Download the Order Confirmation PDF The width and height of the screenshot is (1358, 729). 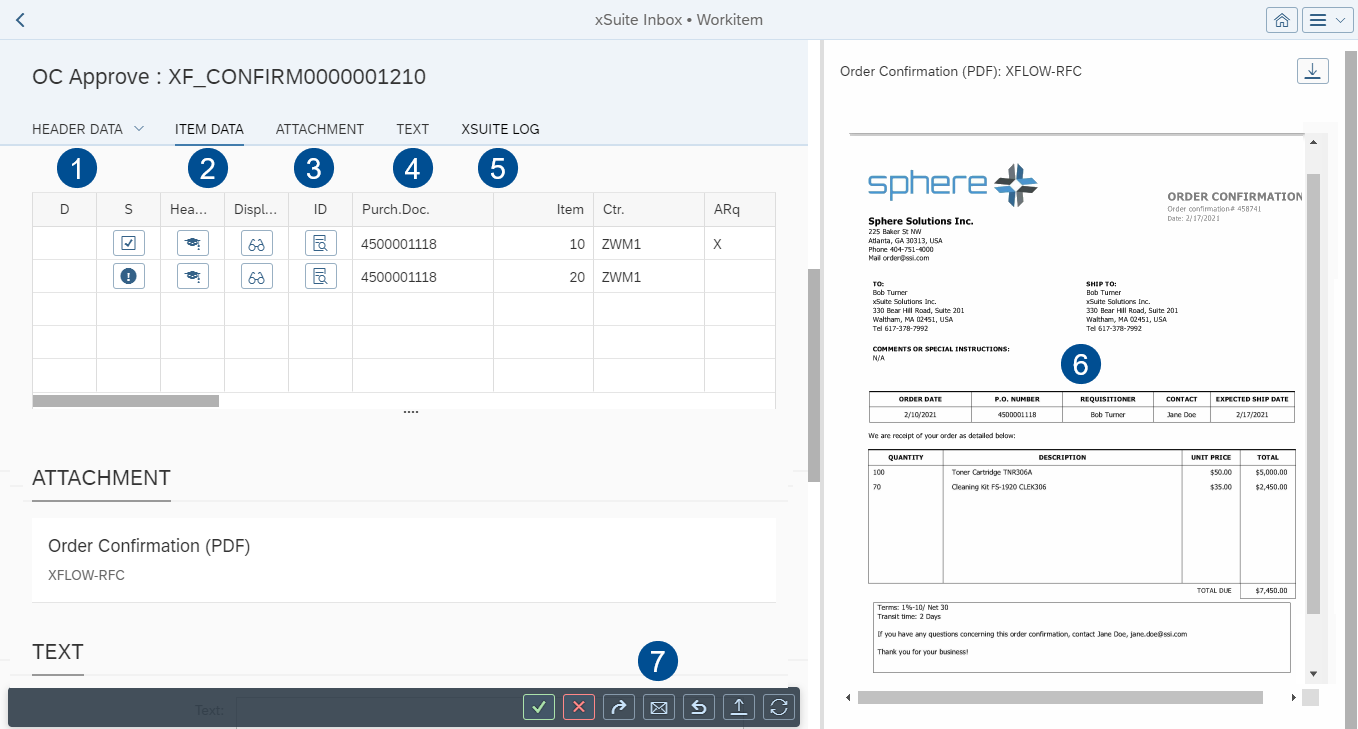tap(1312, 70)
